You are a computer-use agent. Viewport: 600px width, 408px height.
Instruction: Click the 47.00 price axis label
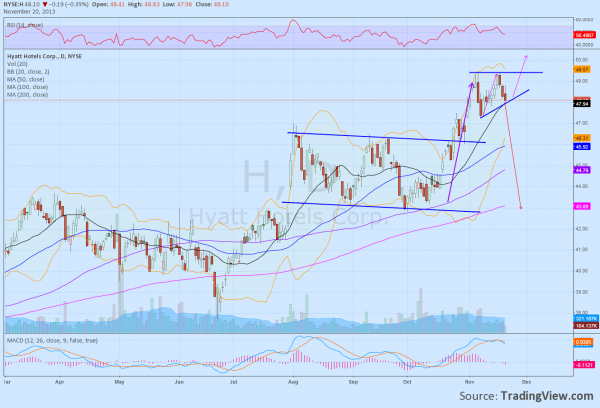coord(582,123)
